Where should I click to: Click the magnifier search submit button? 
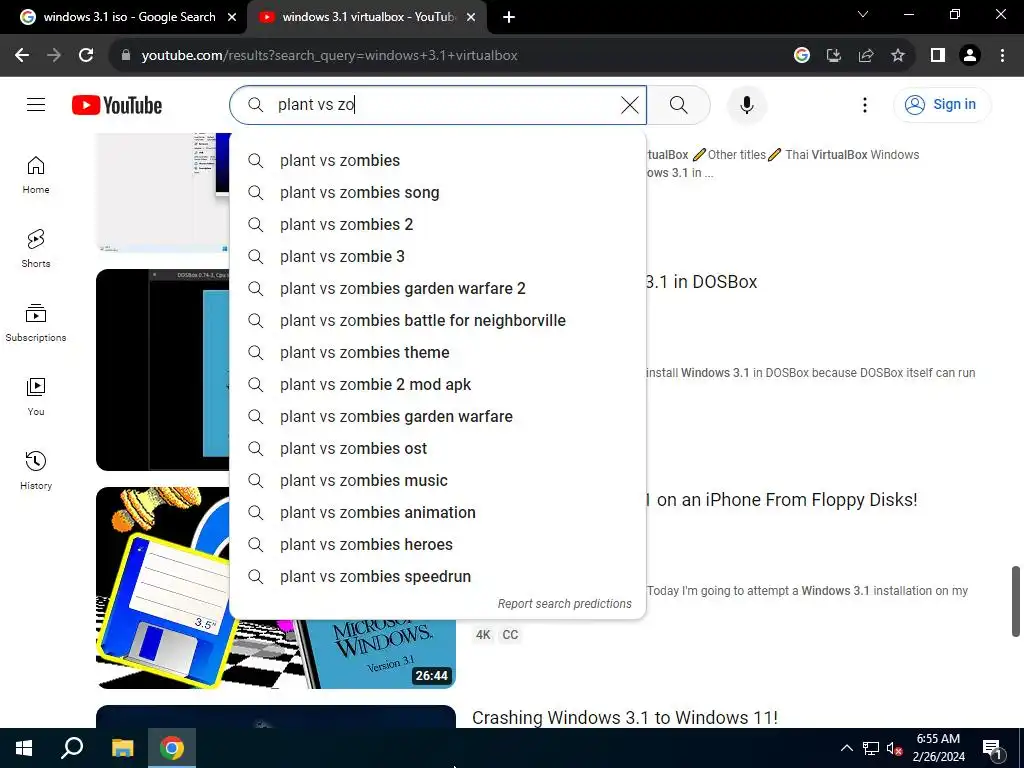(679, 104)
